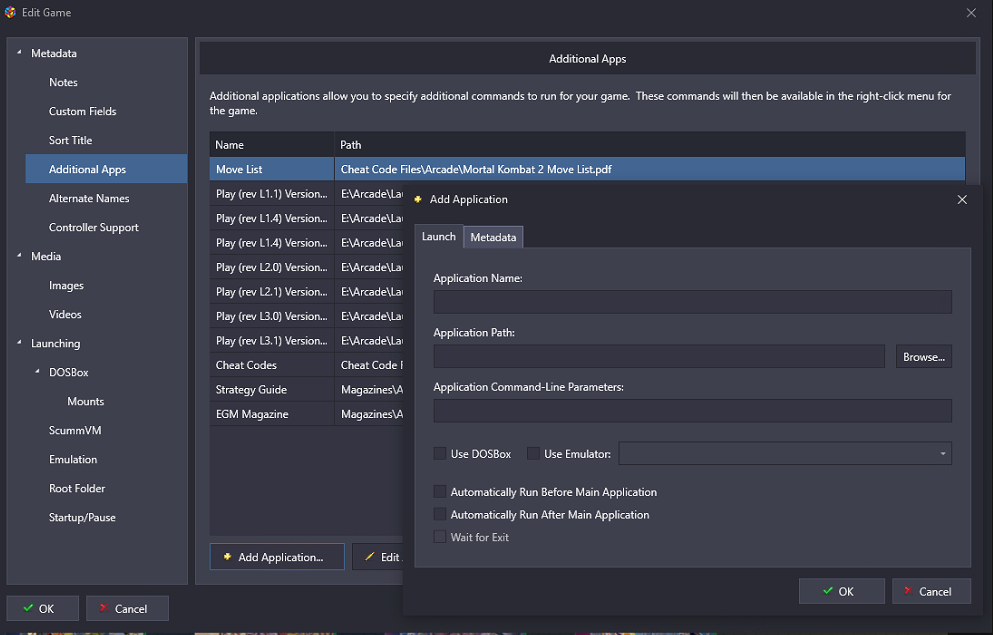Viewport: 993px width, 635px height.
Task: Toggle Automatically Run Before Main Application
Action: (440, 492)
